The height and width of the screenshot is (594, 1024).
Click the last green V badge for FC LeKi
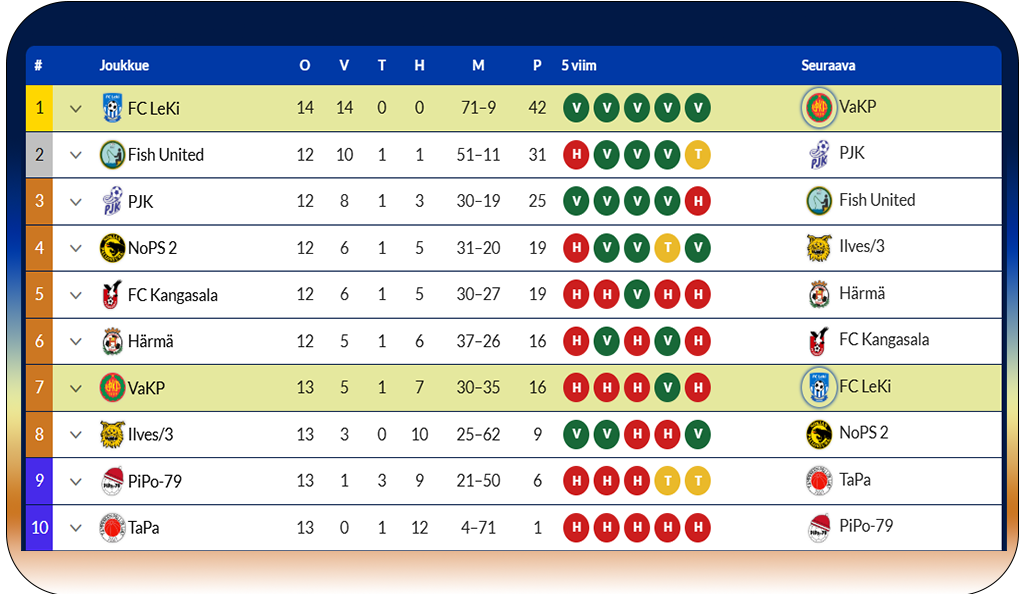(697, 108)
